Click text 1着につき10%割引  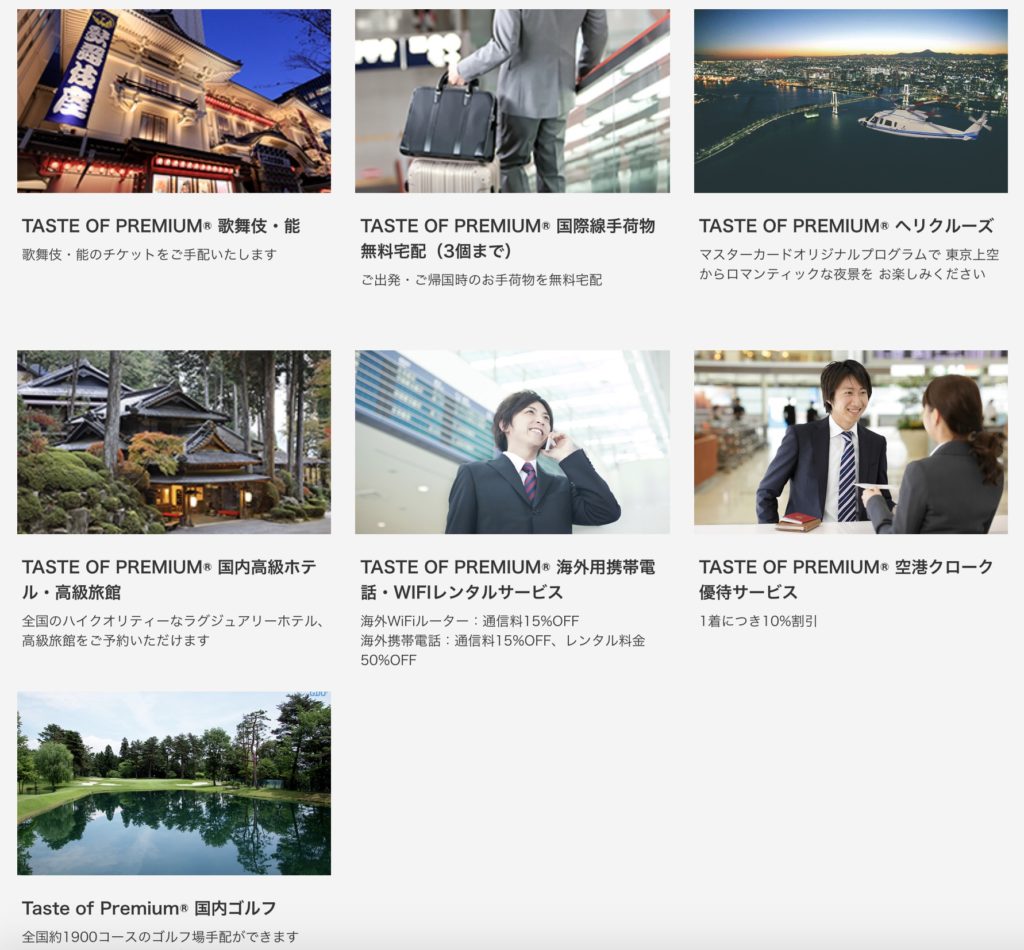coord(758,621)
